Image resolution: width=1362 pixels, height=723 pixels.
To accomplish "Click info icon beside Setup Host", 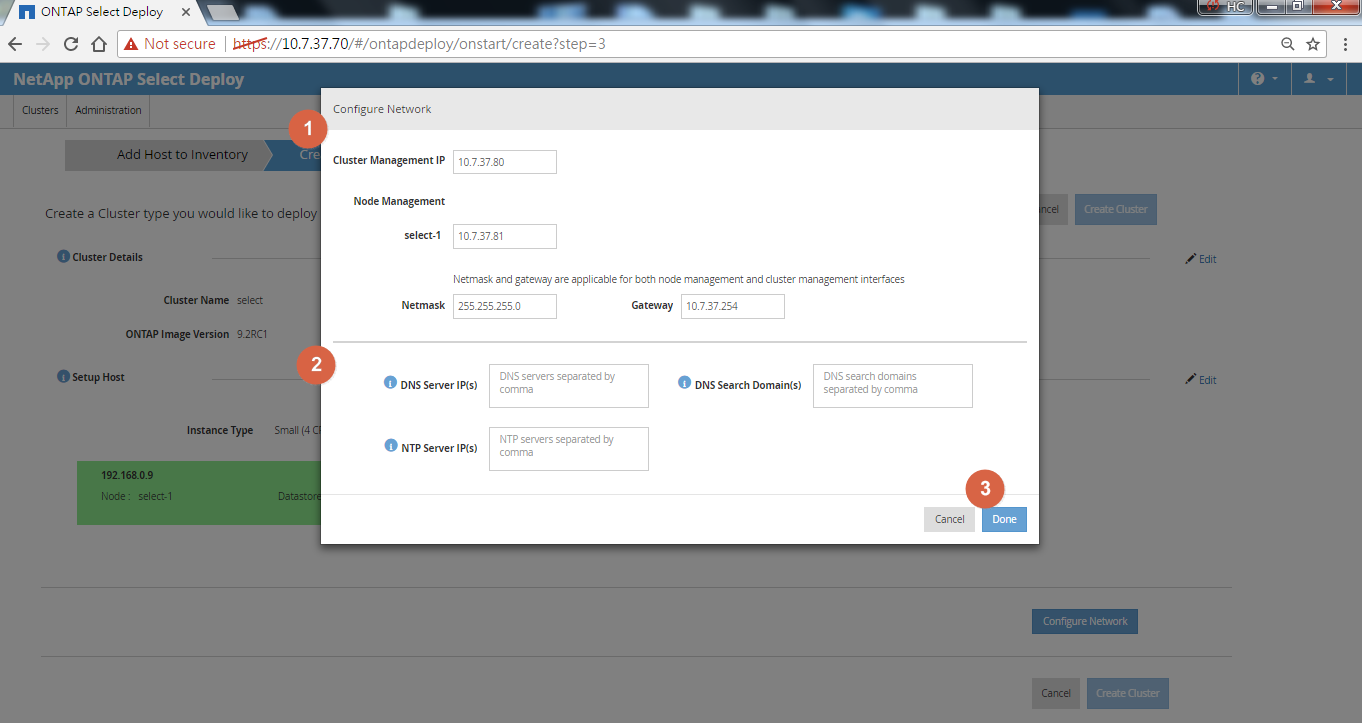I will 64,377.
